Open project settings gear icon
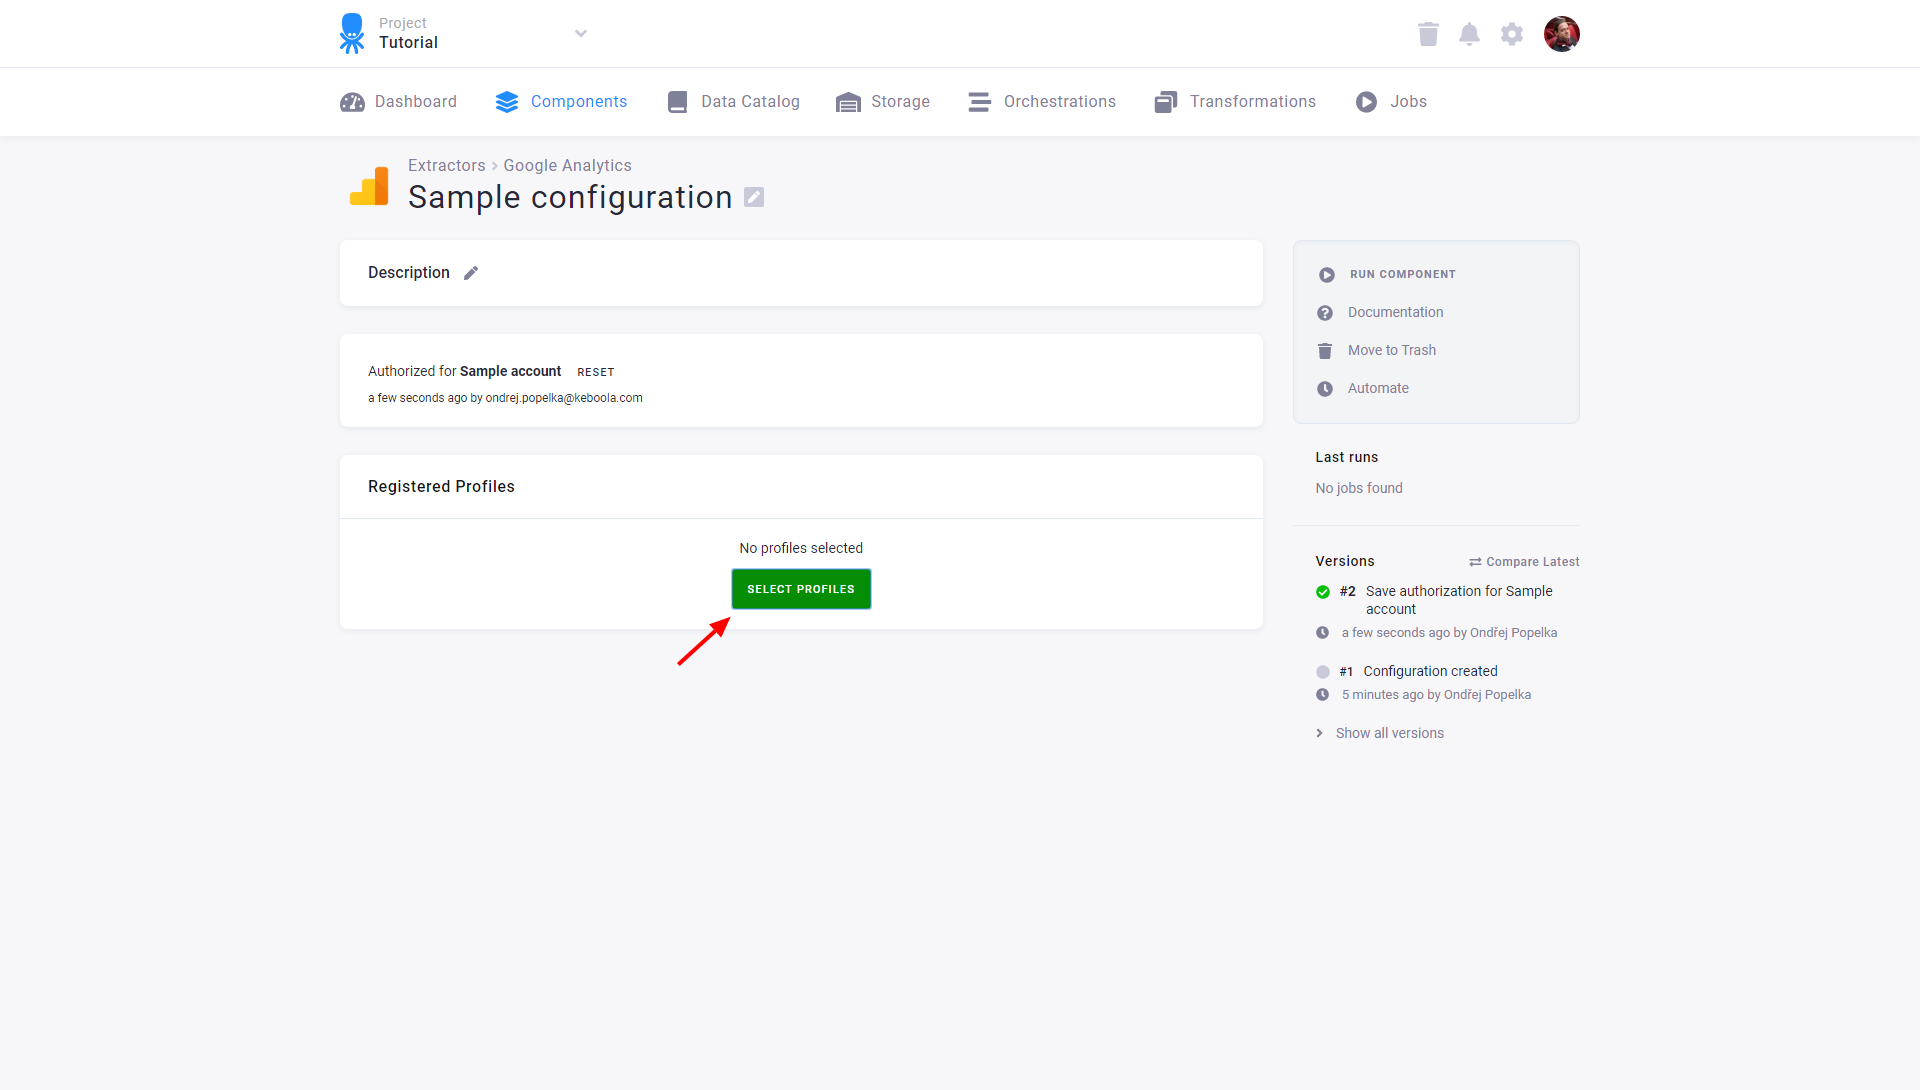 coord(1512,34)
